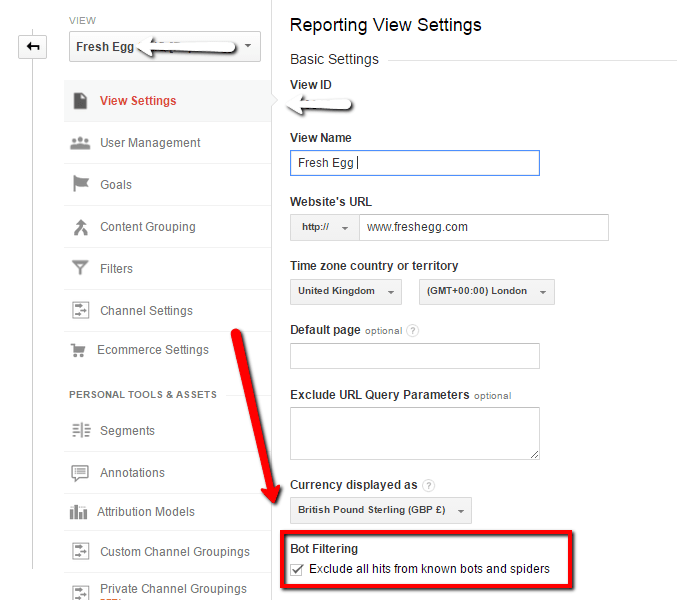Click the View Settings document icon
The image size is (677, 600).
pyautogui.click(x=80, y=101)
